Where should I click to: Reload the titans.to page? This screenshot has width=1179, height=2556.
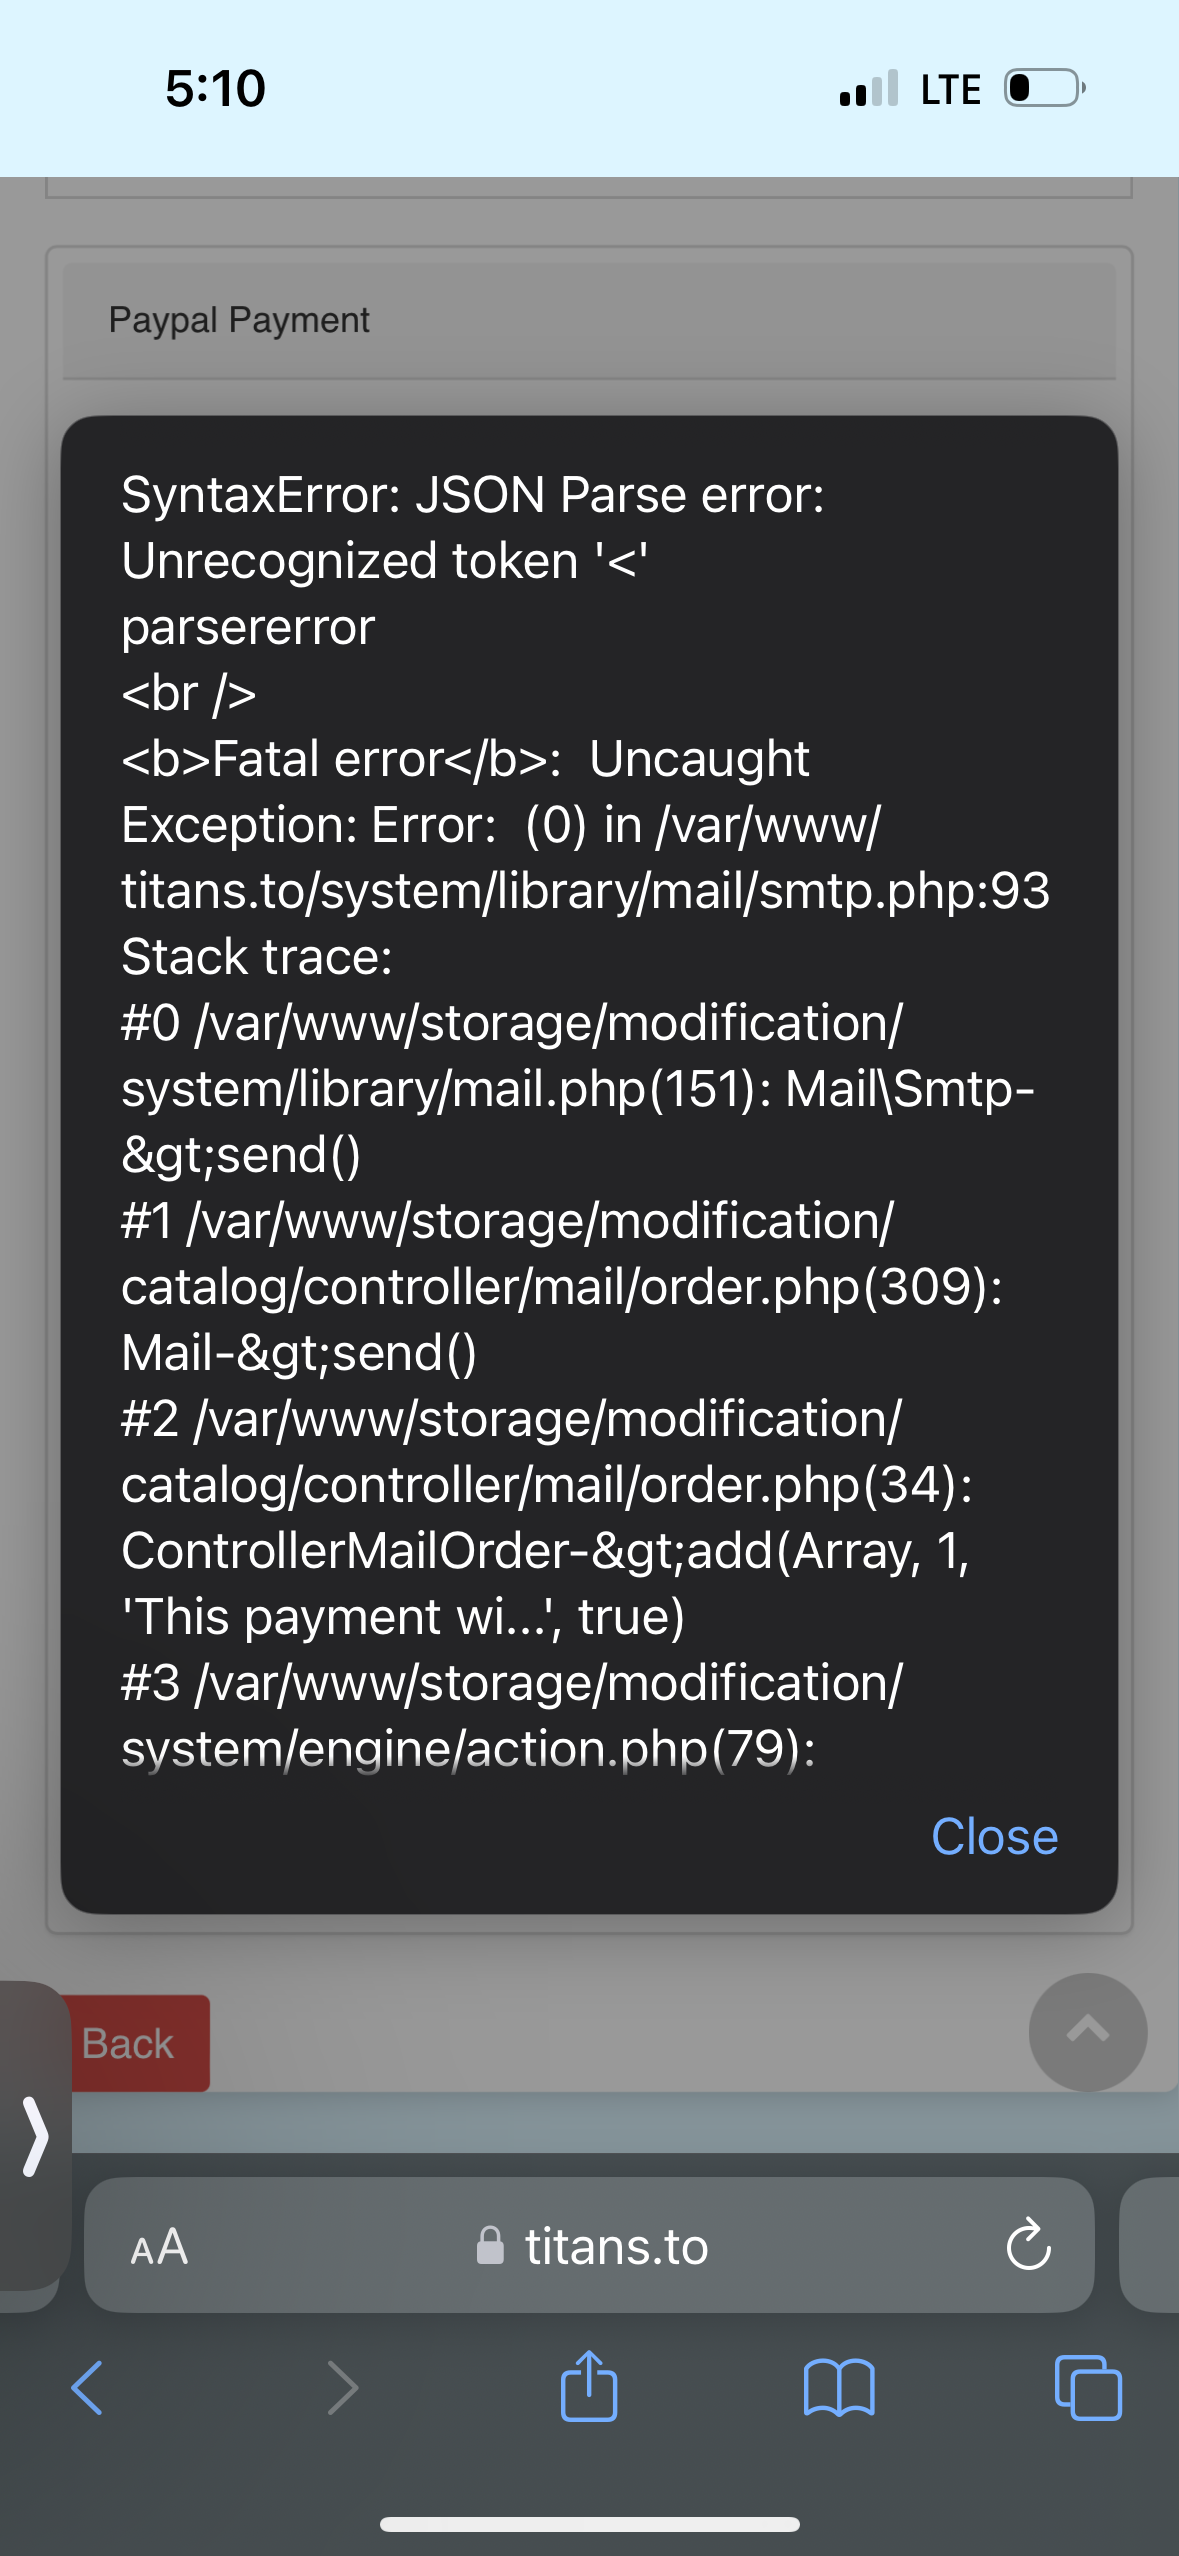point(1028,2245)
